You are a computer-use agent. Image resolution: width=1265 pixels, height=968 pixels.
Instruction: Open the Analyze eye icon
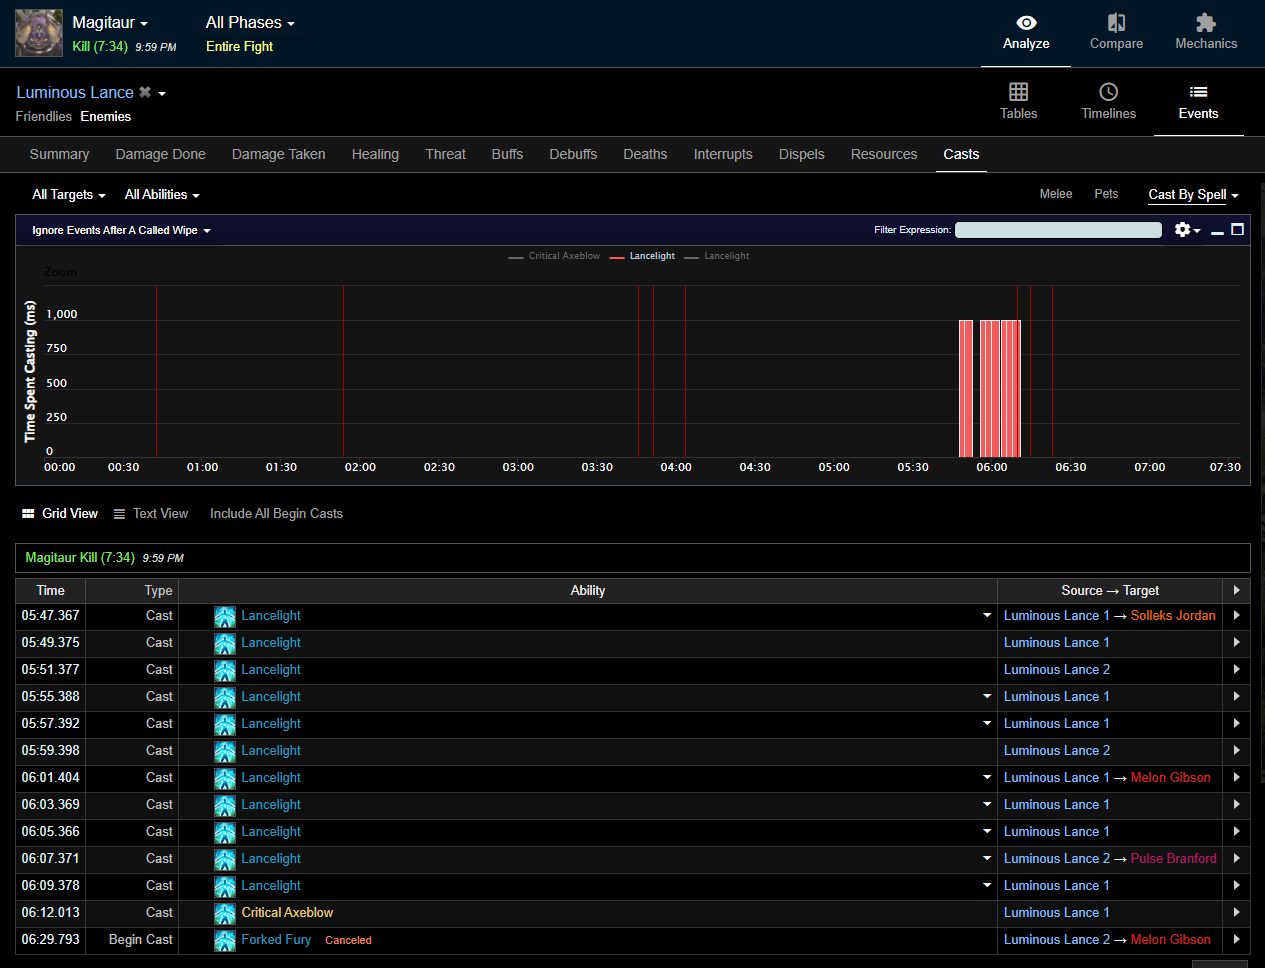(x=1026, y=22)
